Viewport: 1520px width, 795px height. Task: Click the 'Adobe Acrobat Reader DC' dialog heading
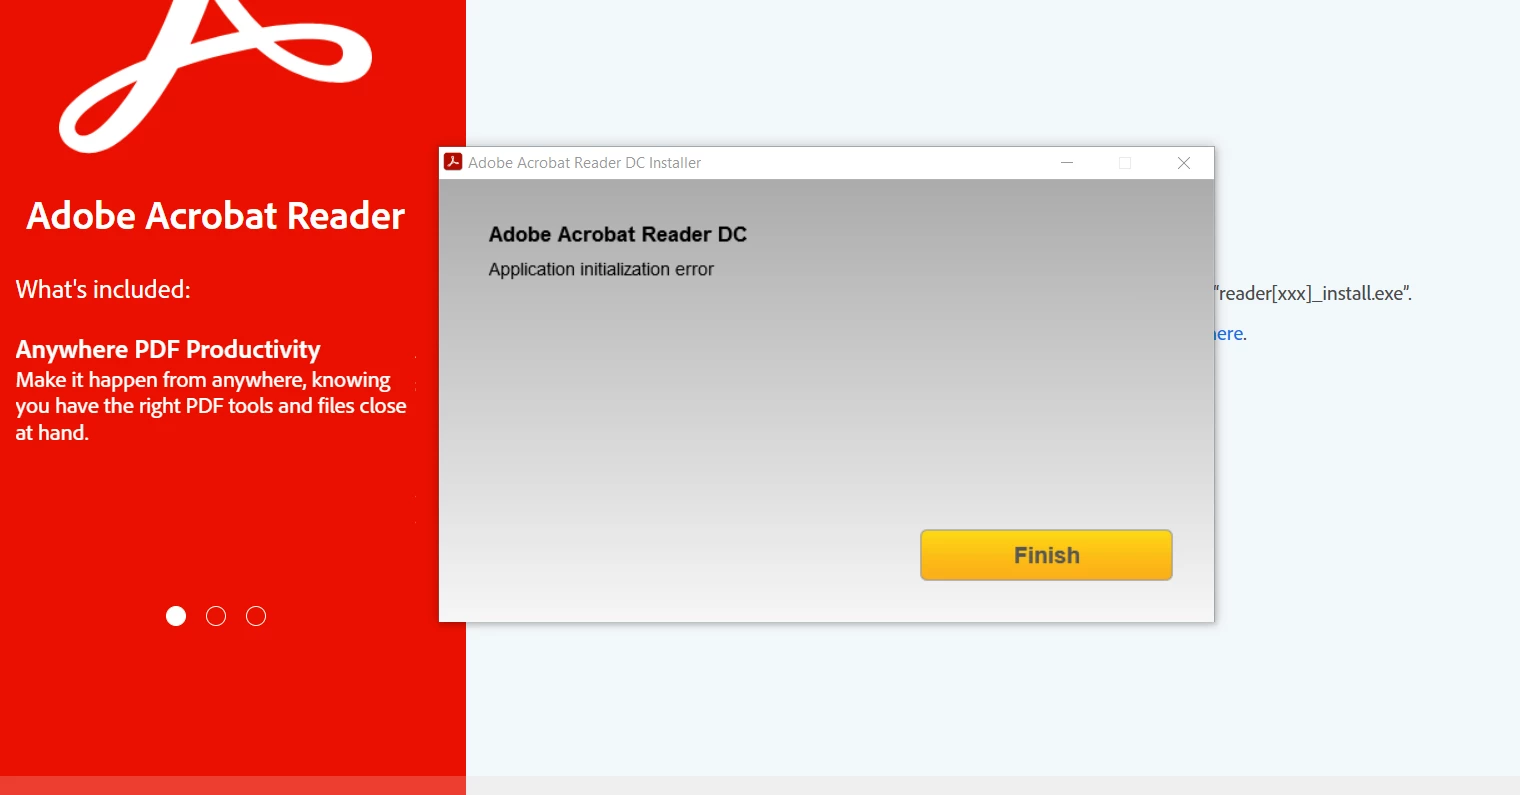coord(618,235)
